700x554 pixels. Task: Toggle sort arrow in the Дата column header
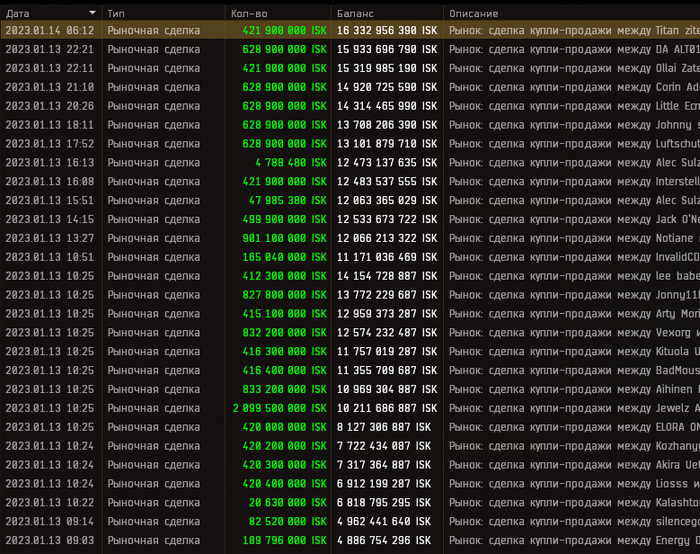(x=92, y=12)
